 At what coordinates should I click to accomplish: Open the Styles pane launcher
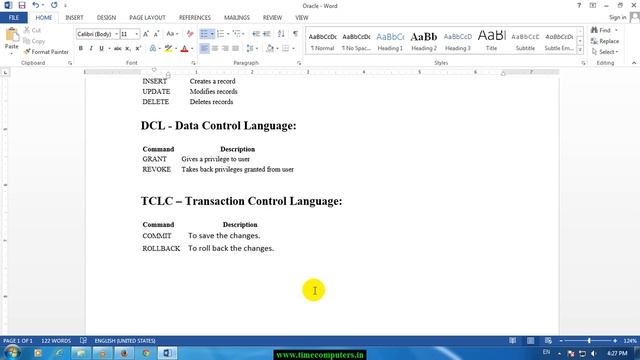[x=583, y=63]
